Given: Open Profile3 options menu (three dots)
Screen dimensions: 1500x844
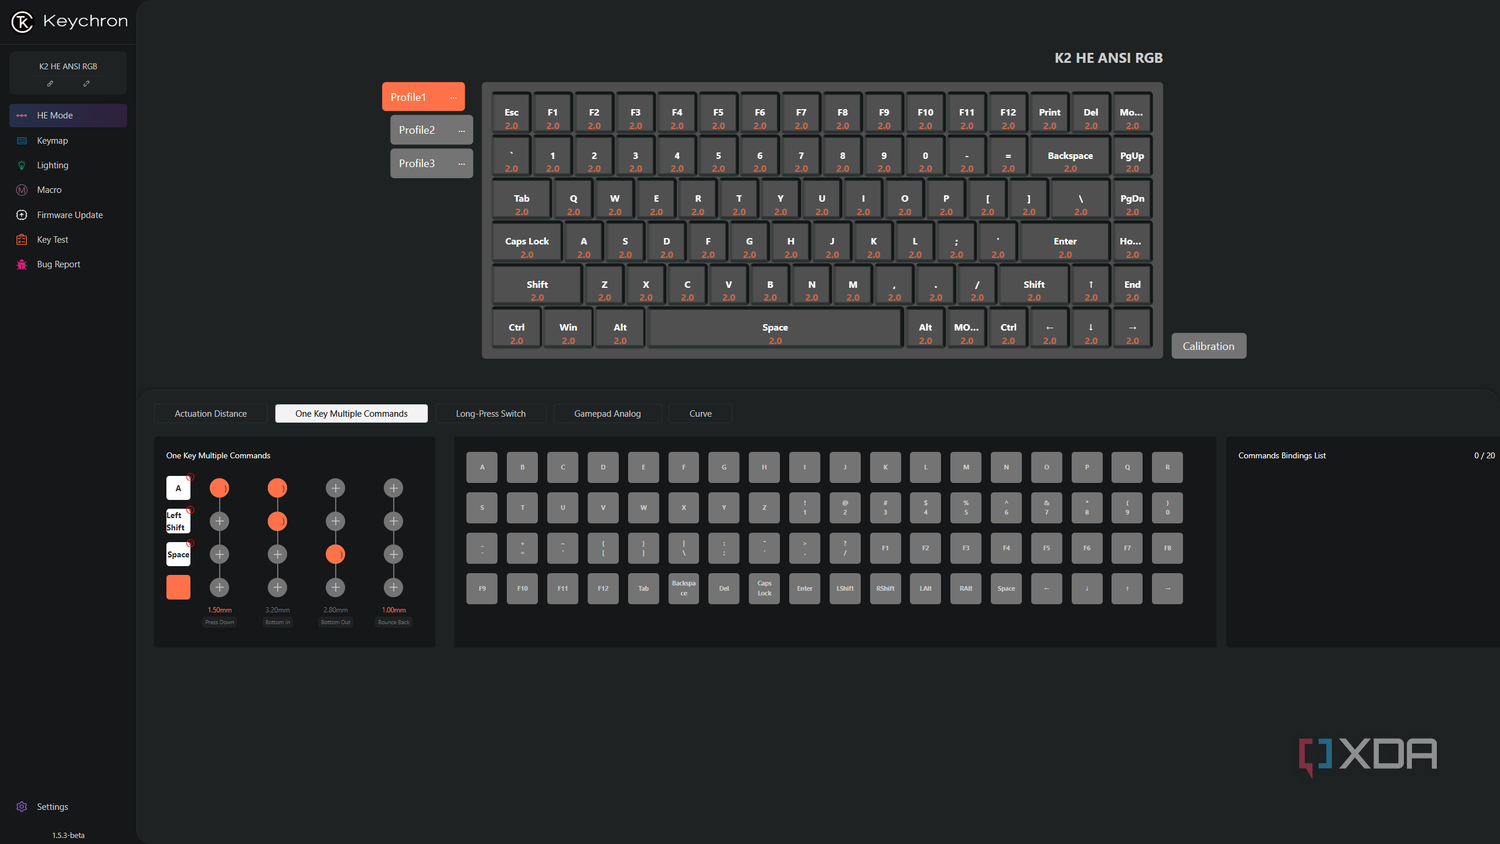Looking at the screenshot, I should pyautogui.click(x=461, y=163).
